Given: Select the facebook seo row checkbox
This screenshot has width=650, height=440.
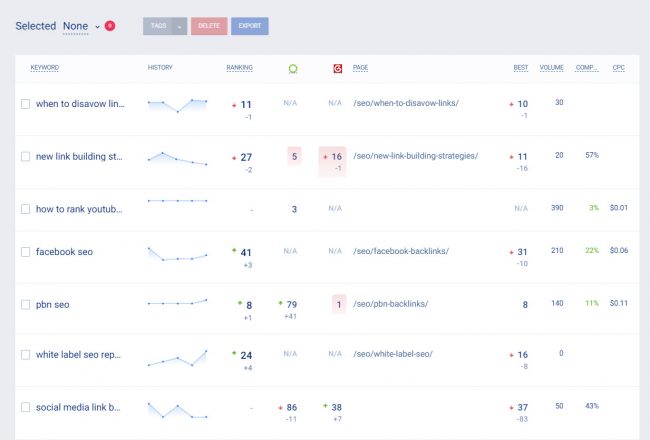Looking at the screenshot, I should click(x=26, y=252).
